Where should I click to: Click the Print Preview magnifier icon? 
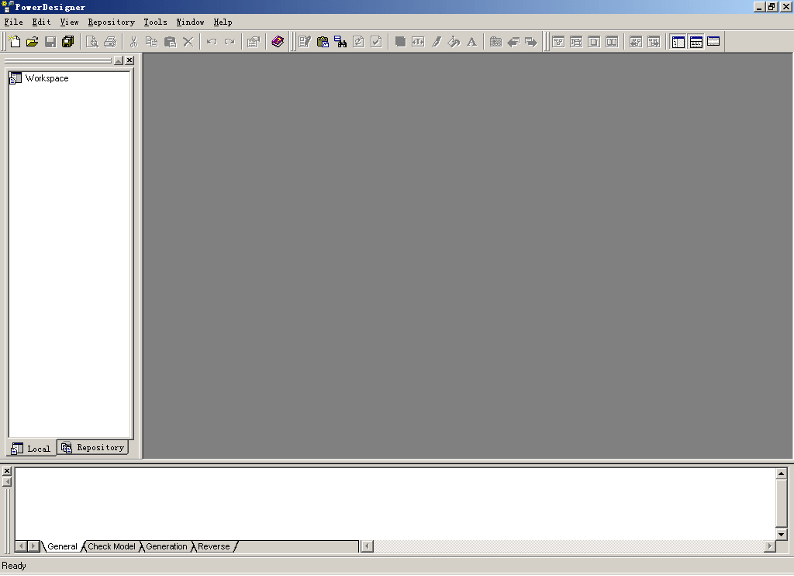pos(92,42)
